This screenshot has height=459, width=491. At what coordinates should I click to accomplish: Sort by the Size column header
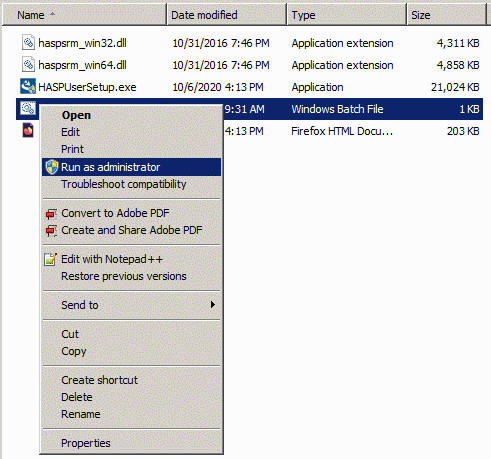446,15
